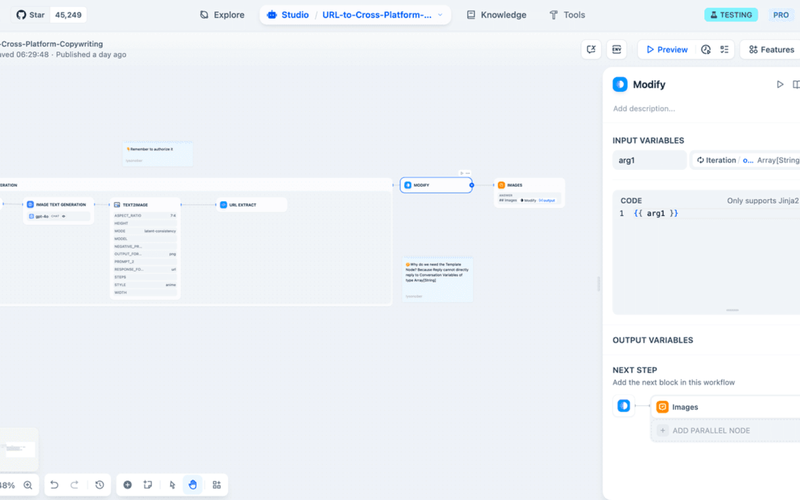Click the OUTPUT VARIABLES section header
Viewport: 800px width, 500px height.
click(x=653, y=340)
